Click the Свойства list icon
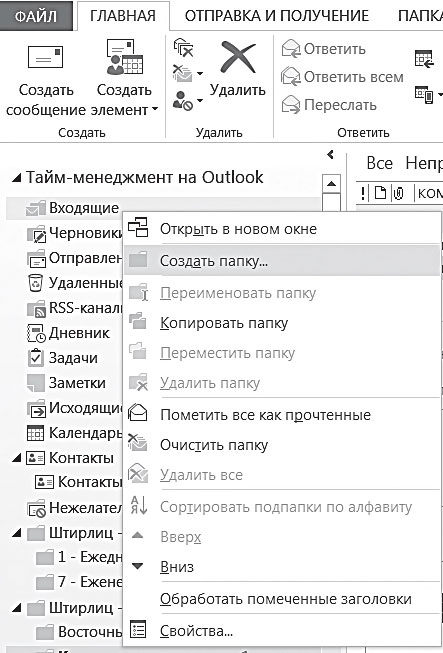This screenshot has height=653, width=443. click(x=138, y=629)
